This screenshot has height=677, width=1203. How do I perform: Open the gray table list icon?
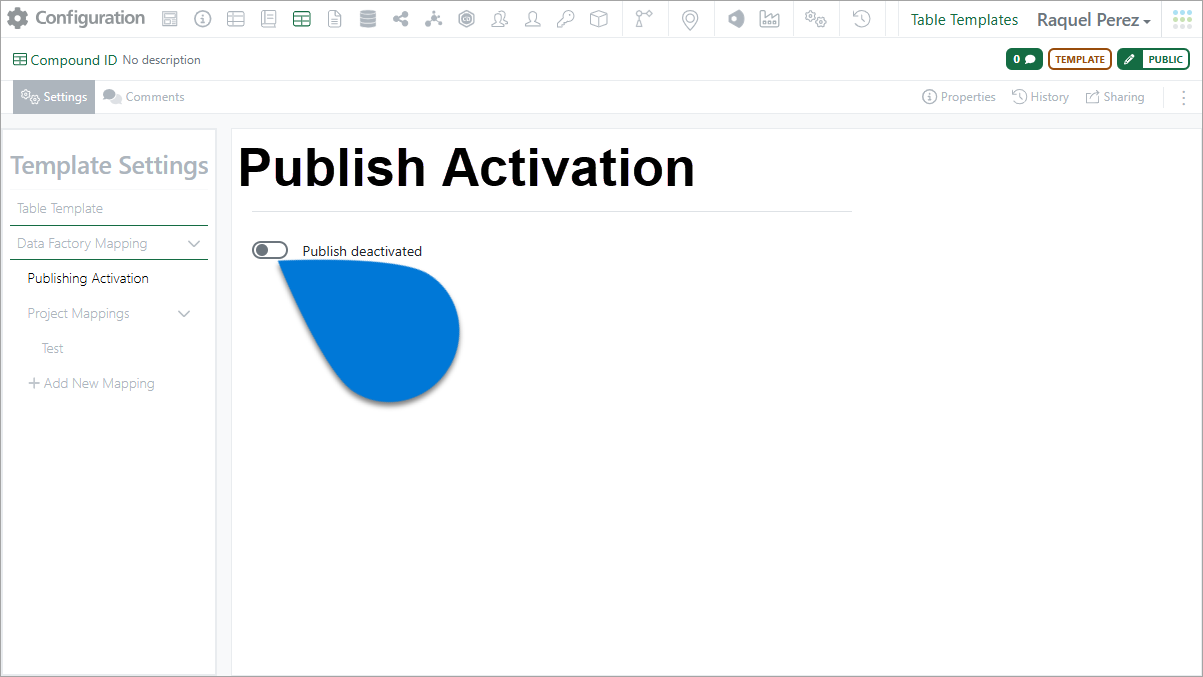[235, 19]
